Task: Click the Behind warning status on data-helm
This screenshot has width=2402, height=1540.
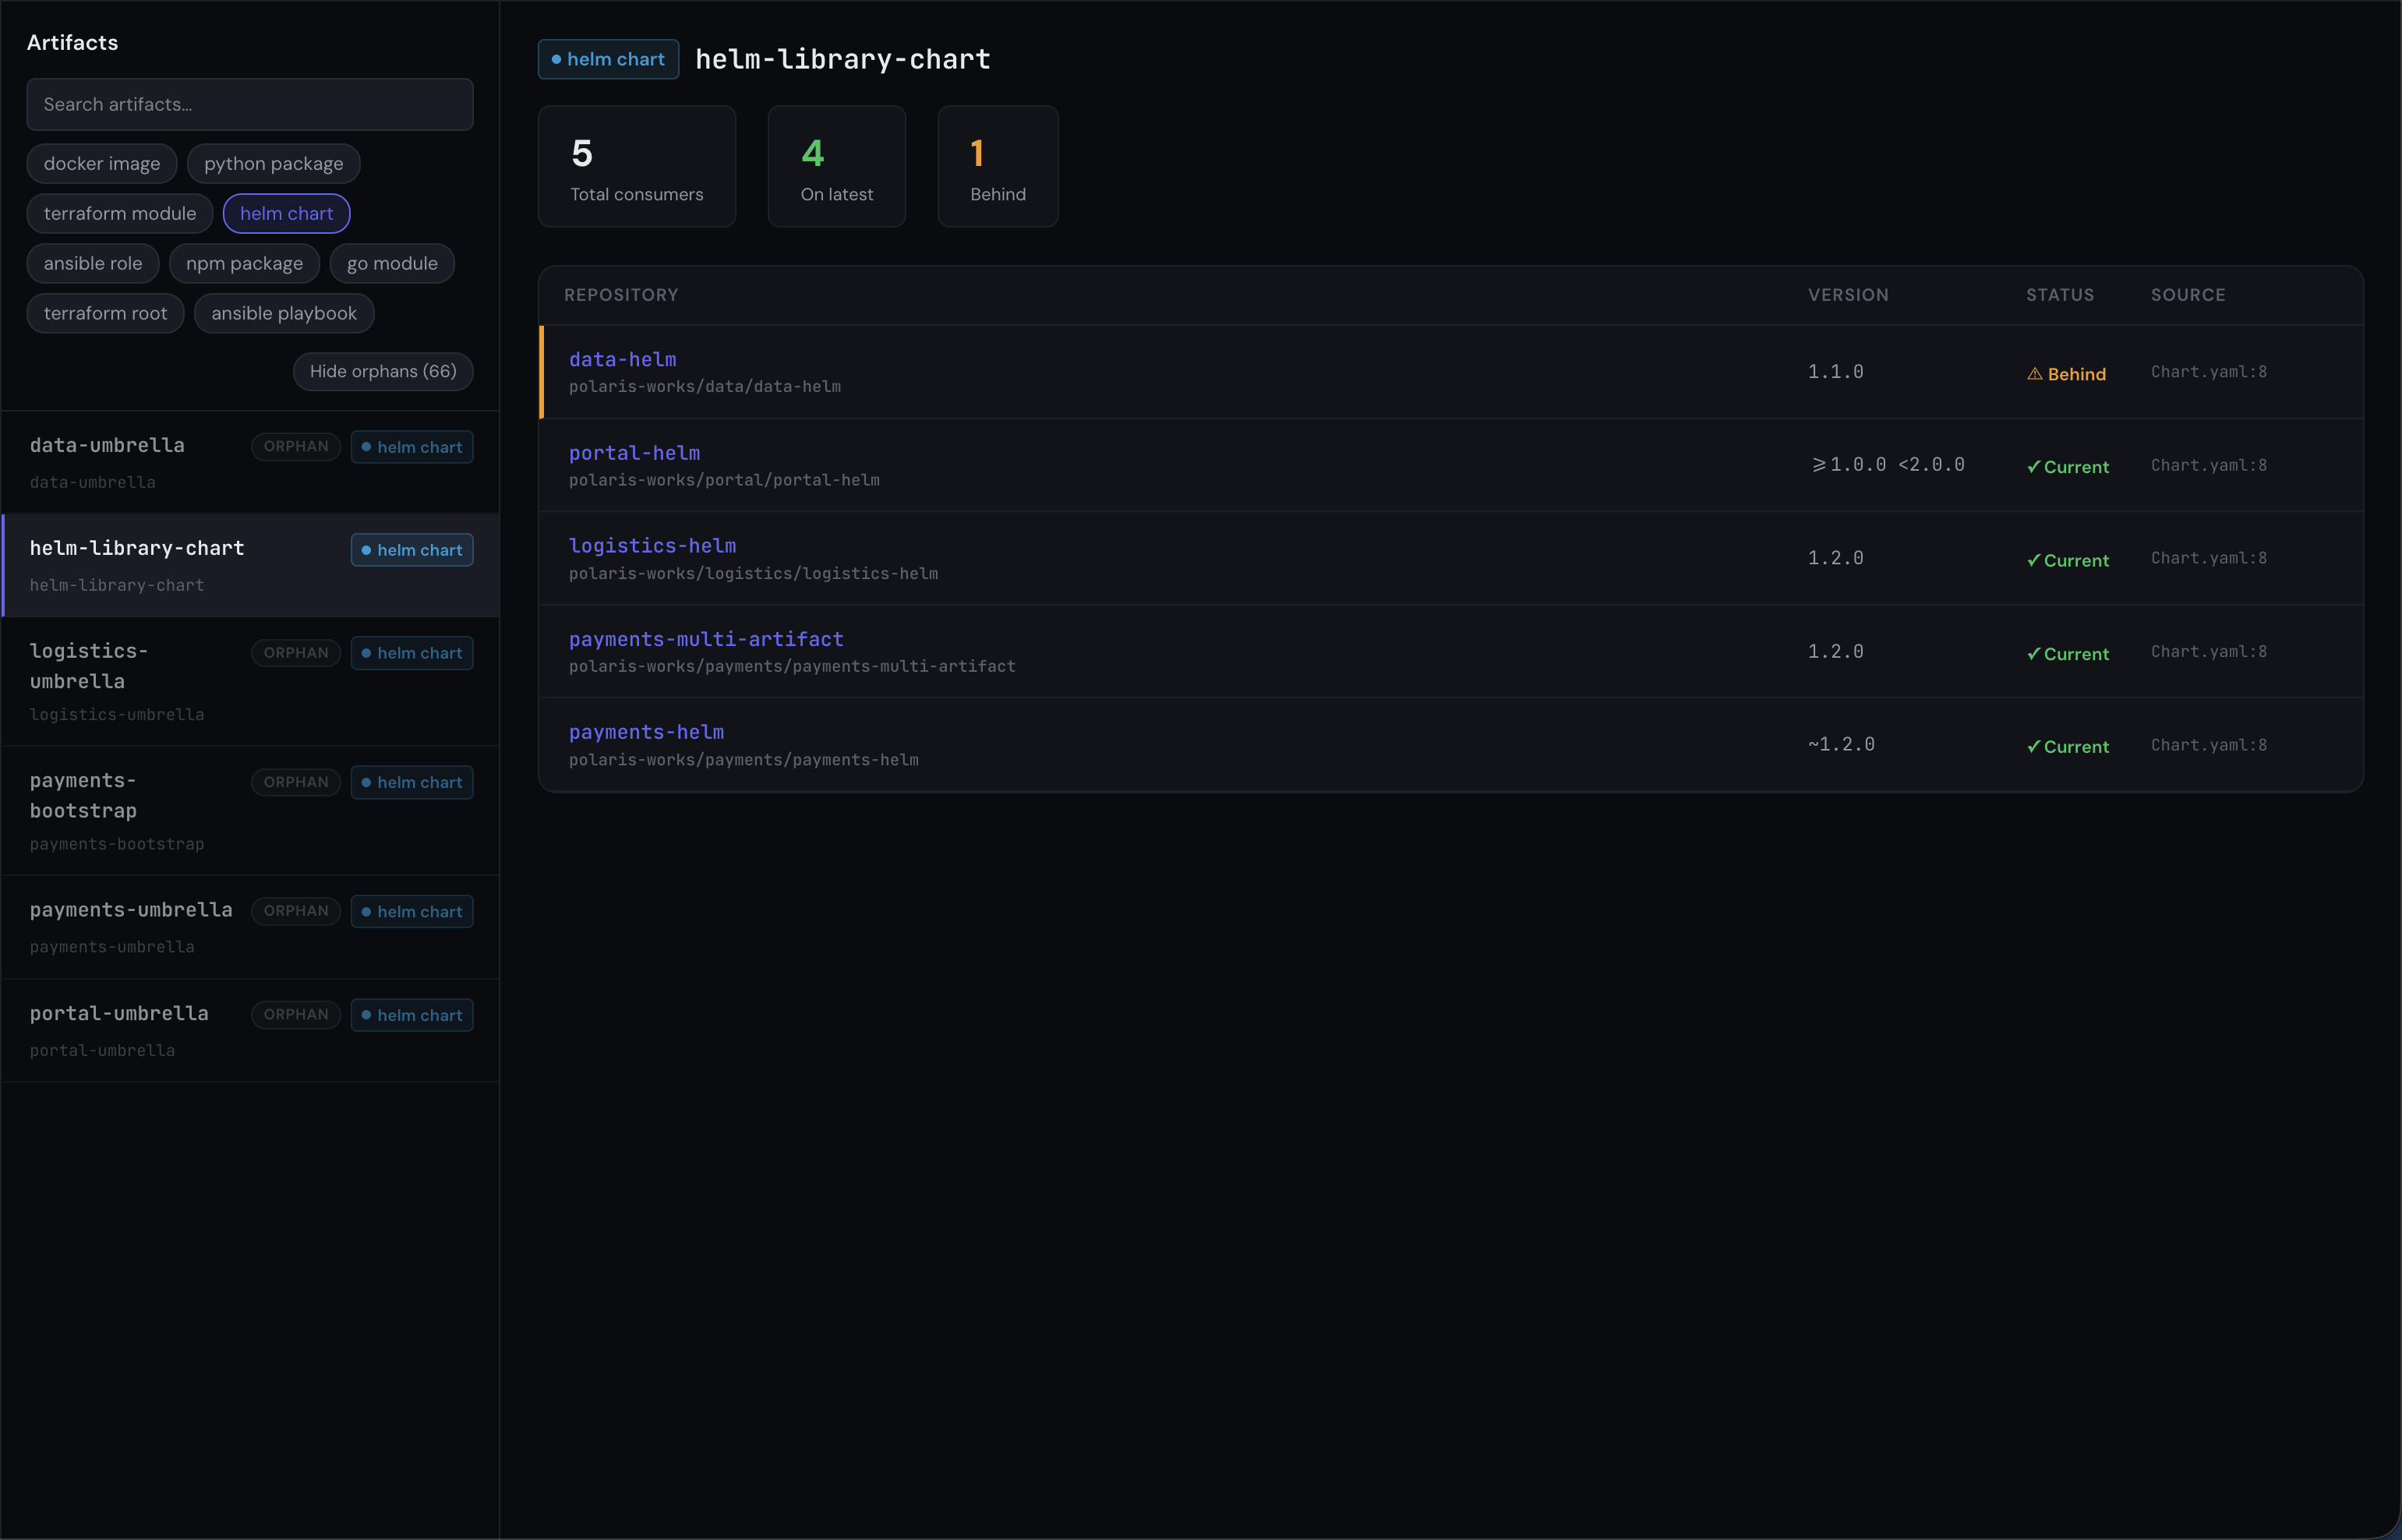Action: pos(2066,374)
